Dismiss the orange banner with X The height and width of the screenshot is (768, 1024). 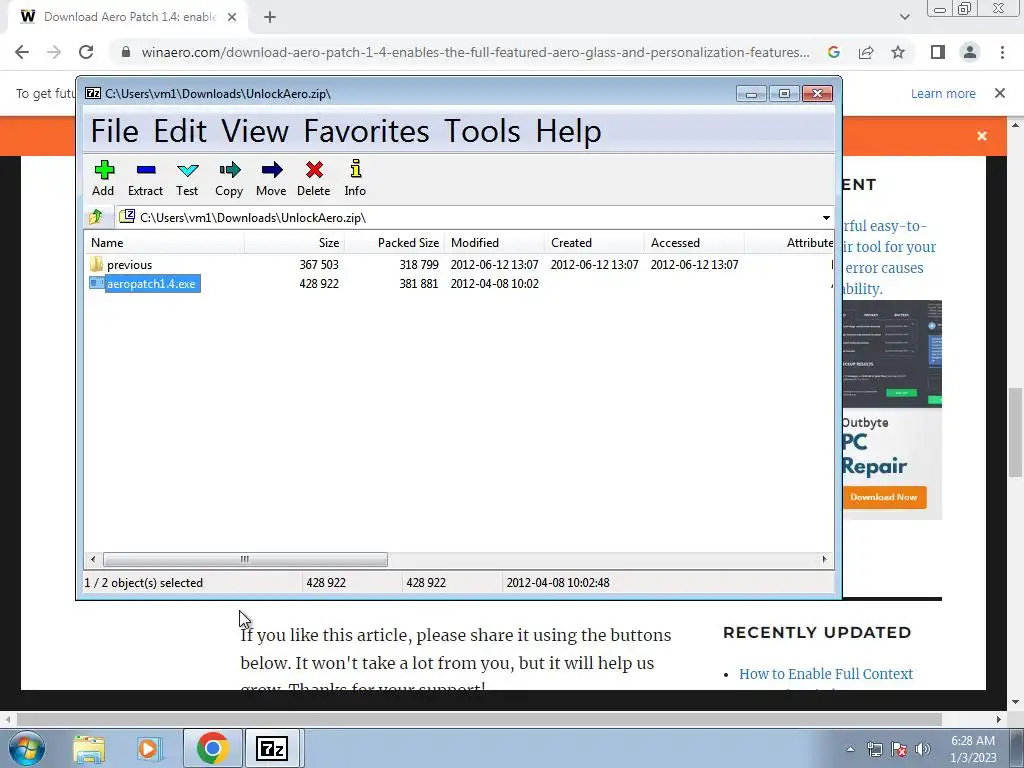[x=982, y=136]
